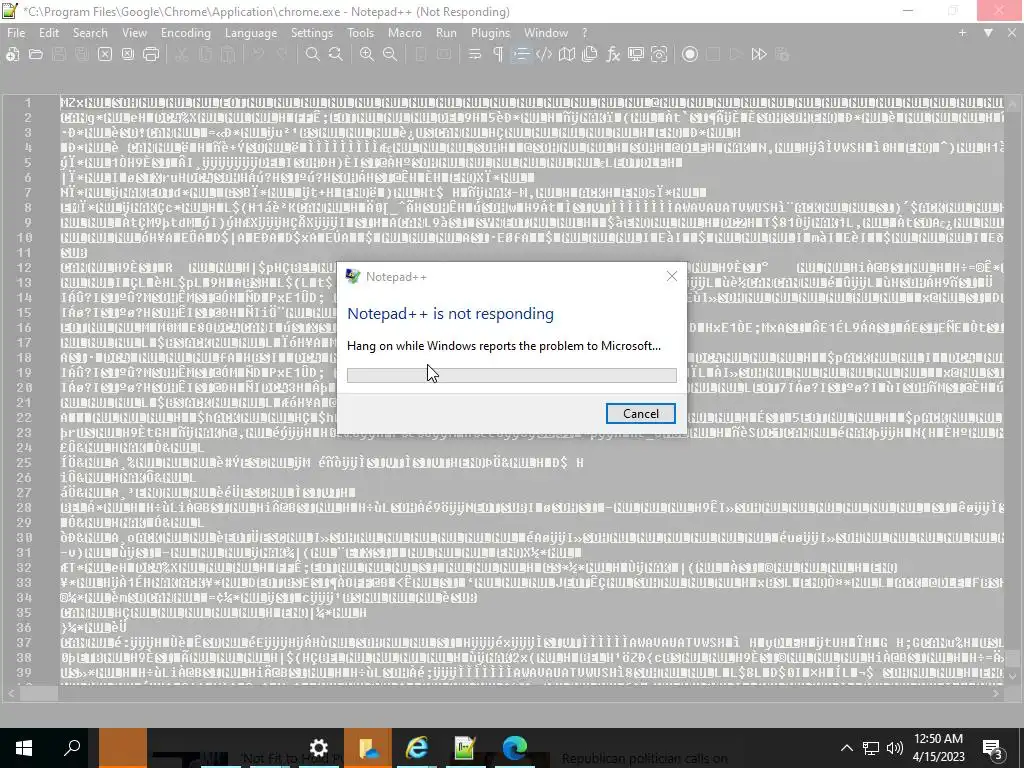Open the user defined language icon
Image resolution: width=1024 pixels, height=768 pixels.
(x=544, y=55)
